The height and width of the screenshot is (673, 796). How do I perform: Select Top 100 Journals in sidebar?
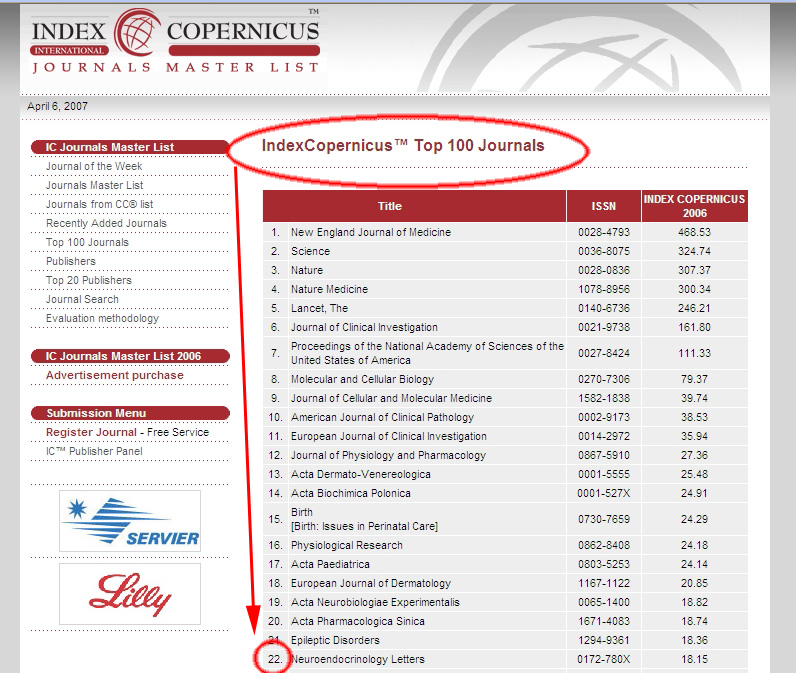(87, 242)
